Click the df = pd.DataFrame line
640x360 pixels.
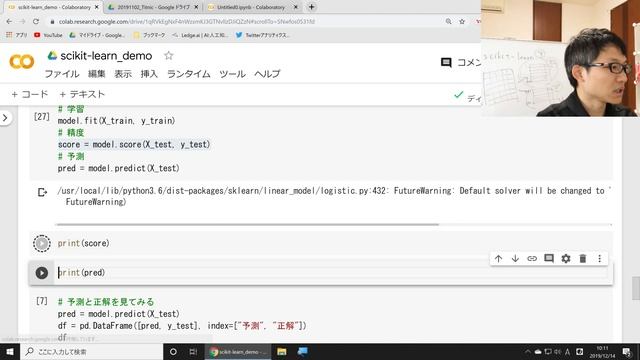click(182, 326)
